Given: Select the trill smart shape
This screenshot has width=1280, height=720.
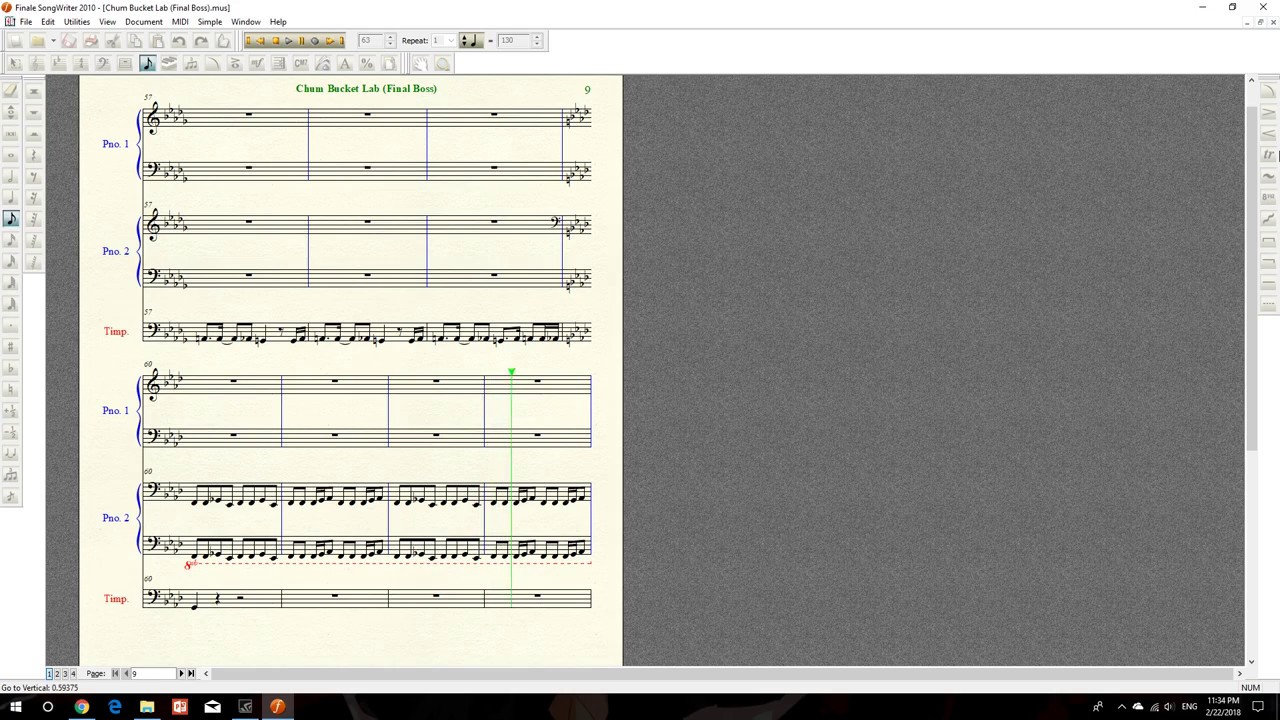Looking at the screenshot, I should pyautogui.click(x=1268, y=155).
